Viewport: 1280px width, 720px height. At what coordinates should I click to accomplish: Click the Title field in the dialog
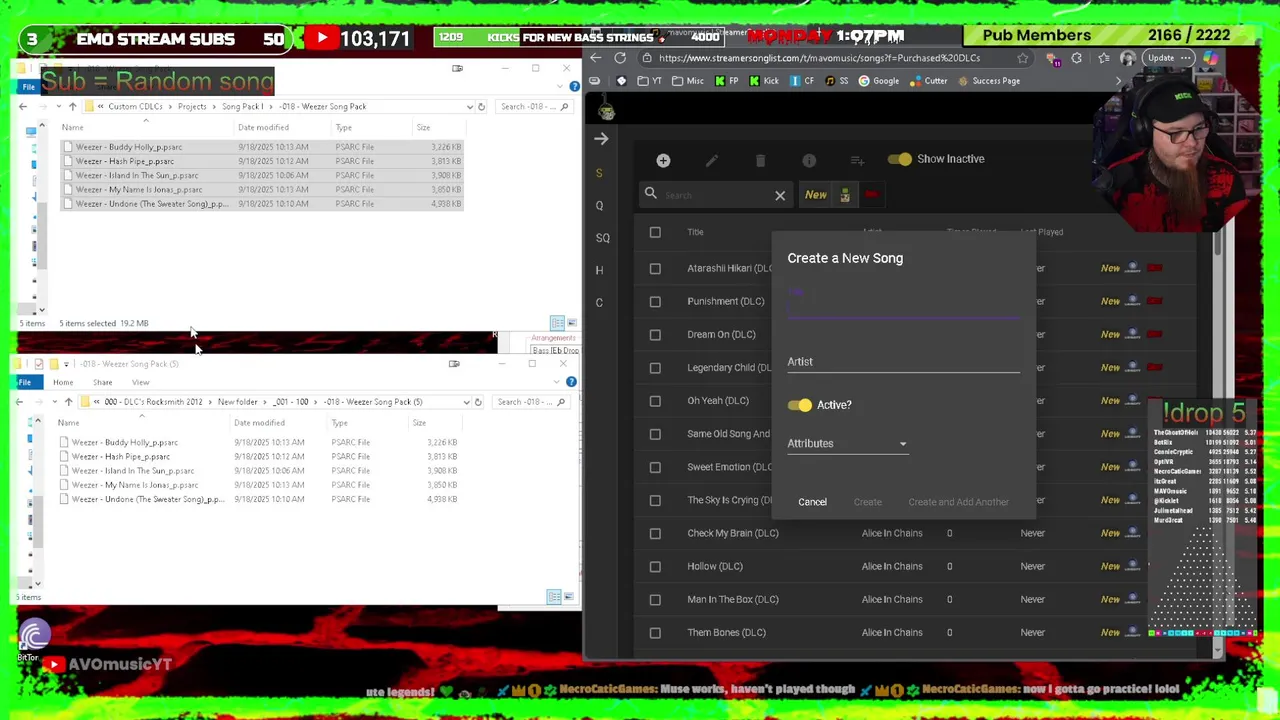tap(903, 305)
